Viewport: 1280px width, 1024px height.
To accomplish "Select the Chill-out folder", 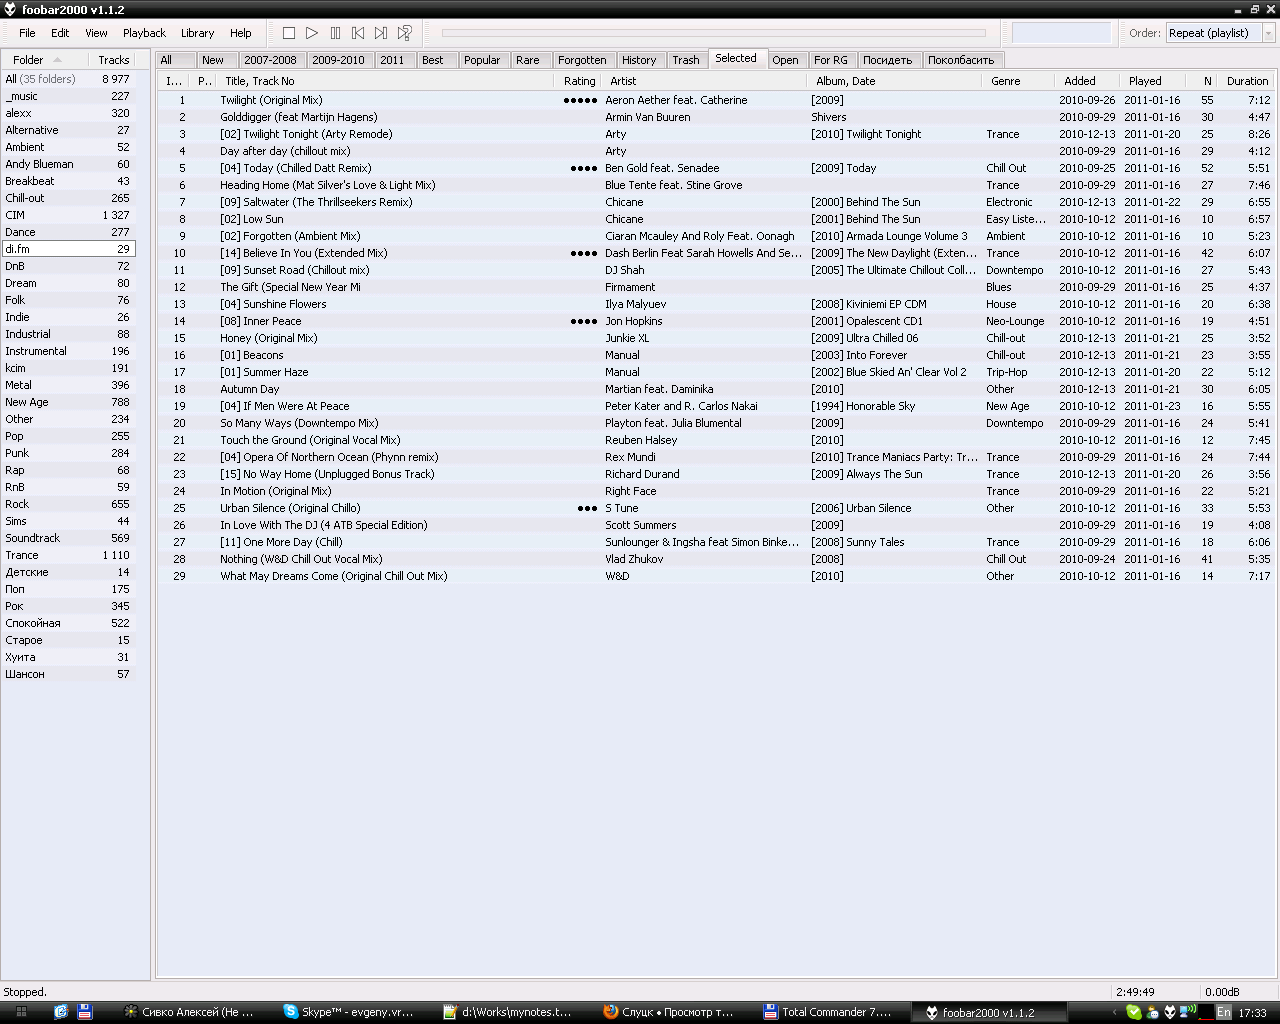I will click(x=68, y=198).
